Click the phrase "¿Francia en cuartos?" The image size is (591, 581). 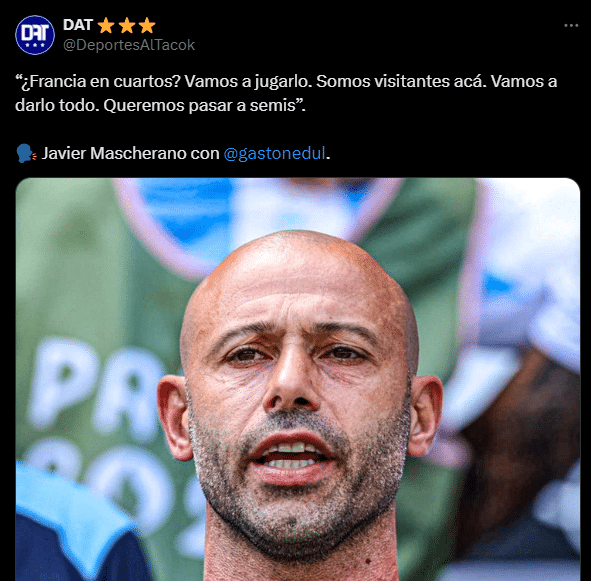tap(100, 81)
